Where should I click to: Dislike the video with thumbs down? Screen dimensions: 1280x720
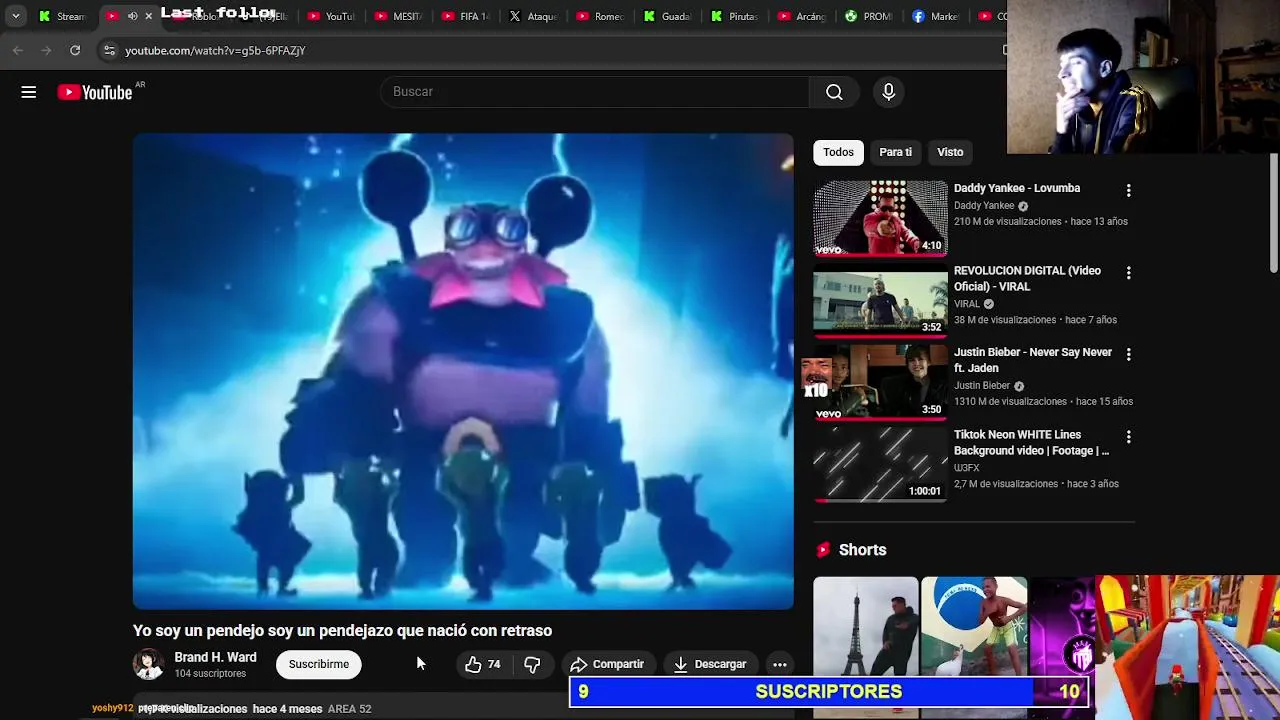tap(532, 664)
